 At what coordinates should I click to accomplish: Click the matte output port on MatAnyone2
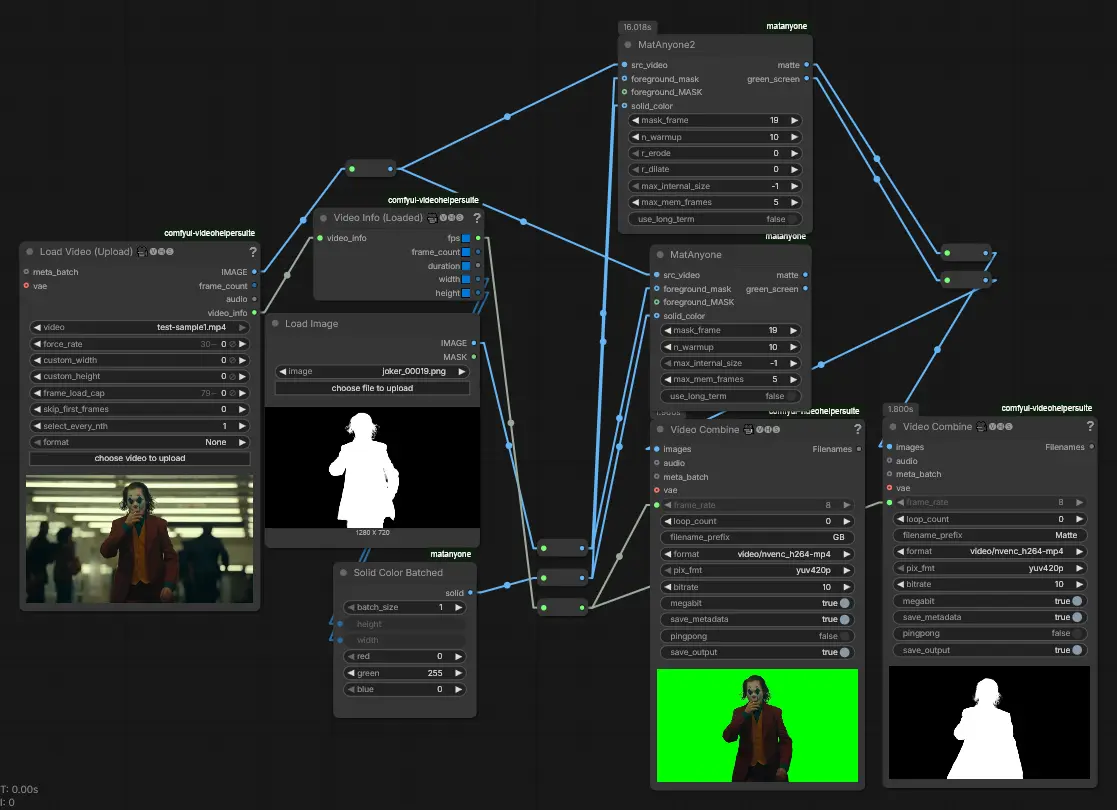808,65
